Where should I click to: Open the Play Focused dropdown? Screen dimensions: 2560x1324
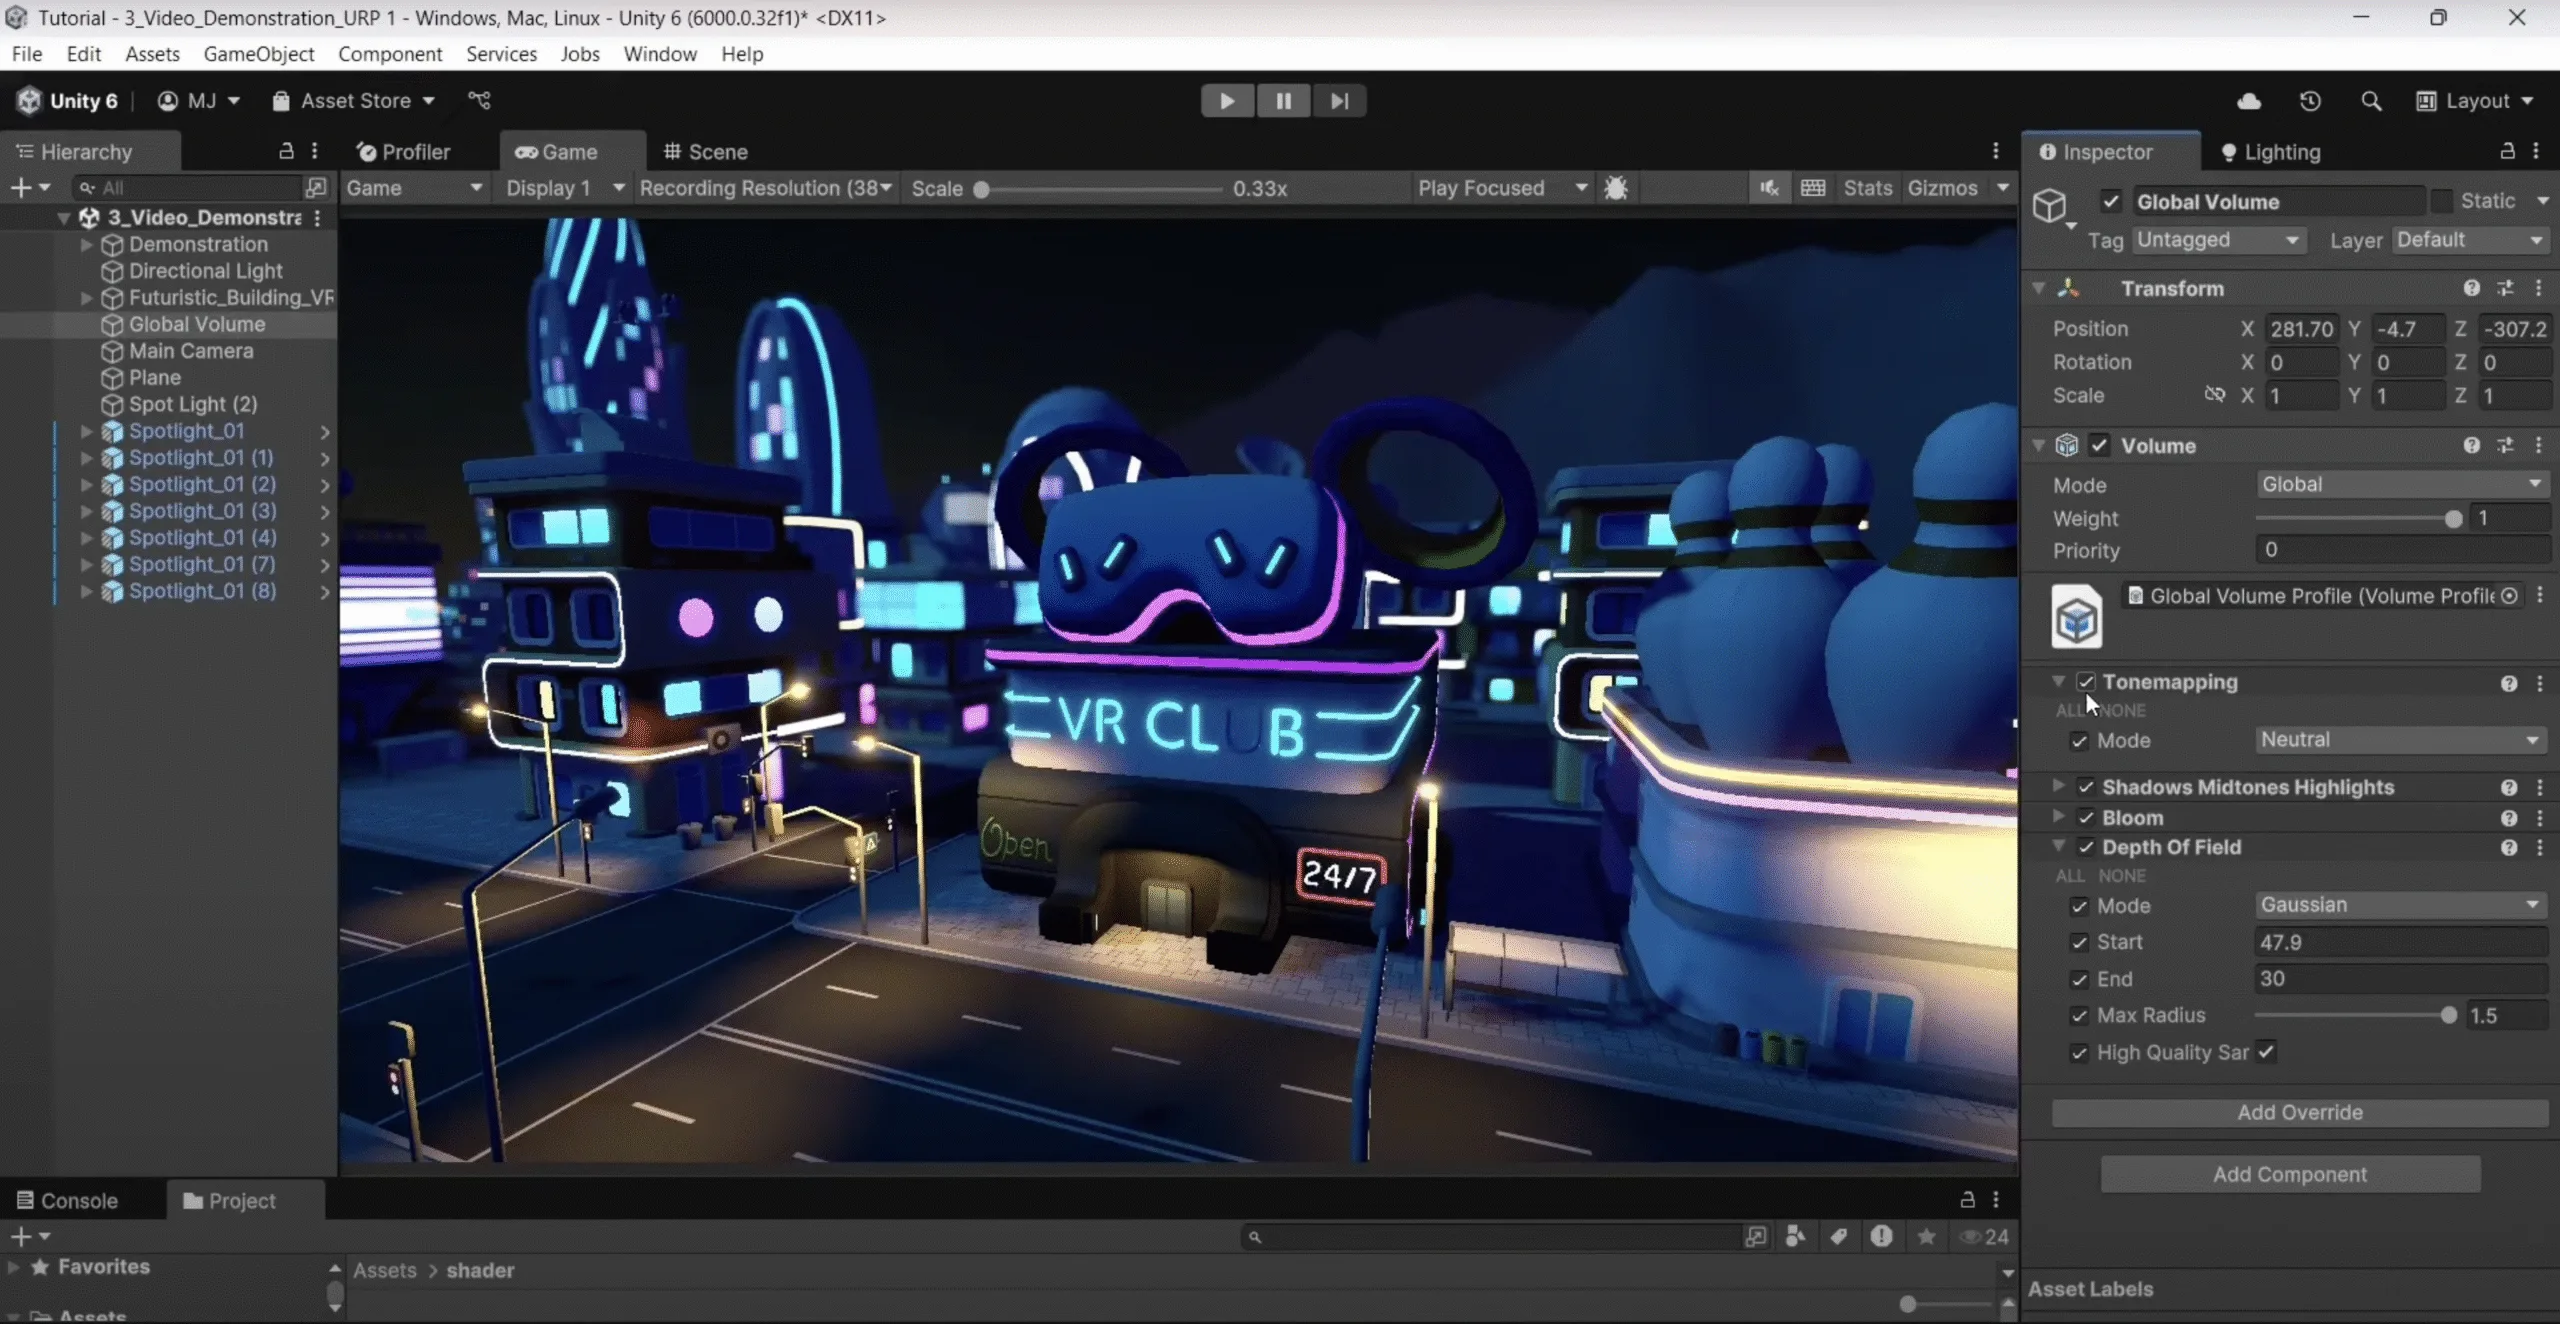coord(1502,188)
